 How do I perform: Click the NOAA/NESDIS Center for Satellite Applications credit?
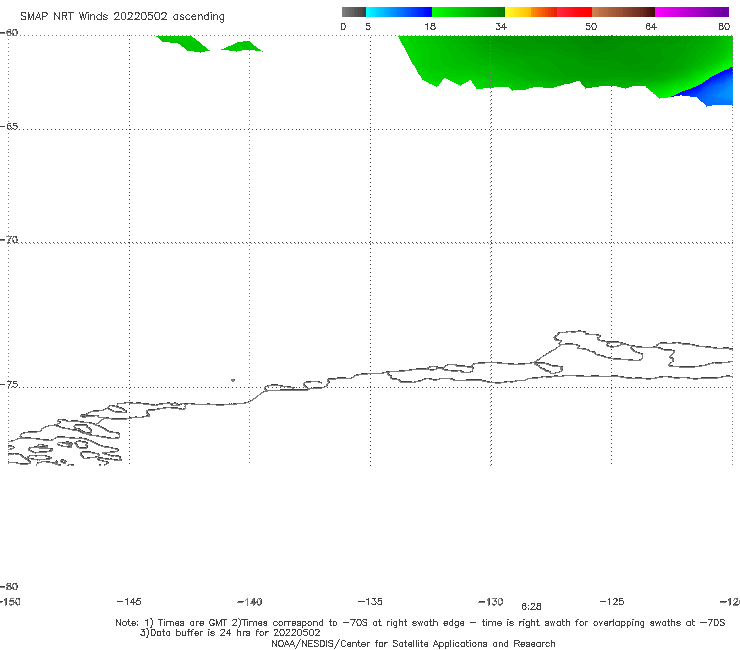[413, 643]
